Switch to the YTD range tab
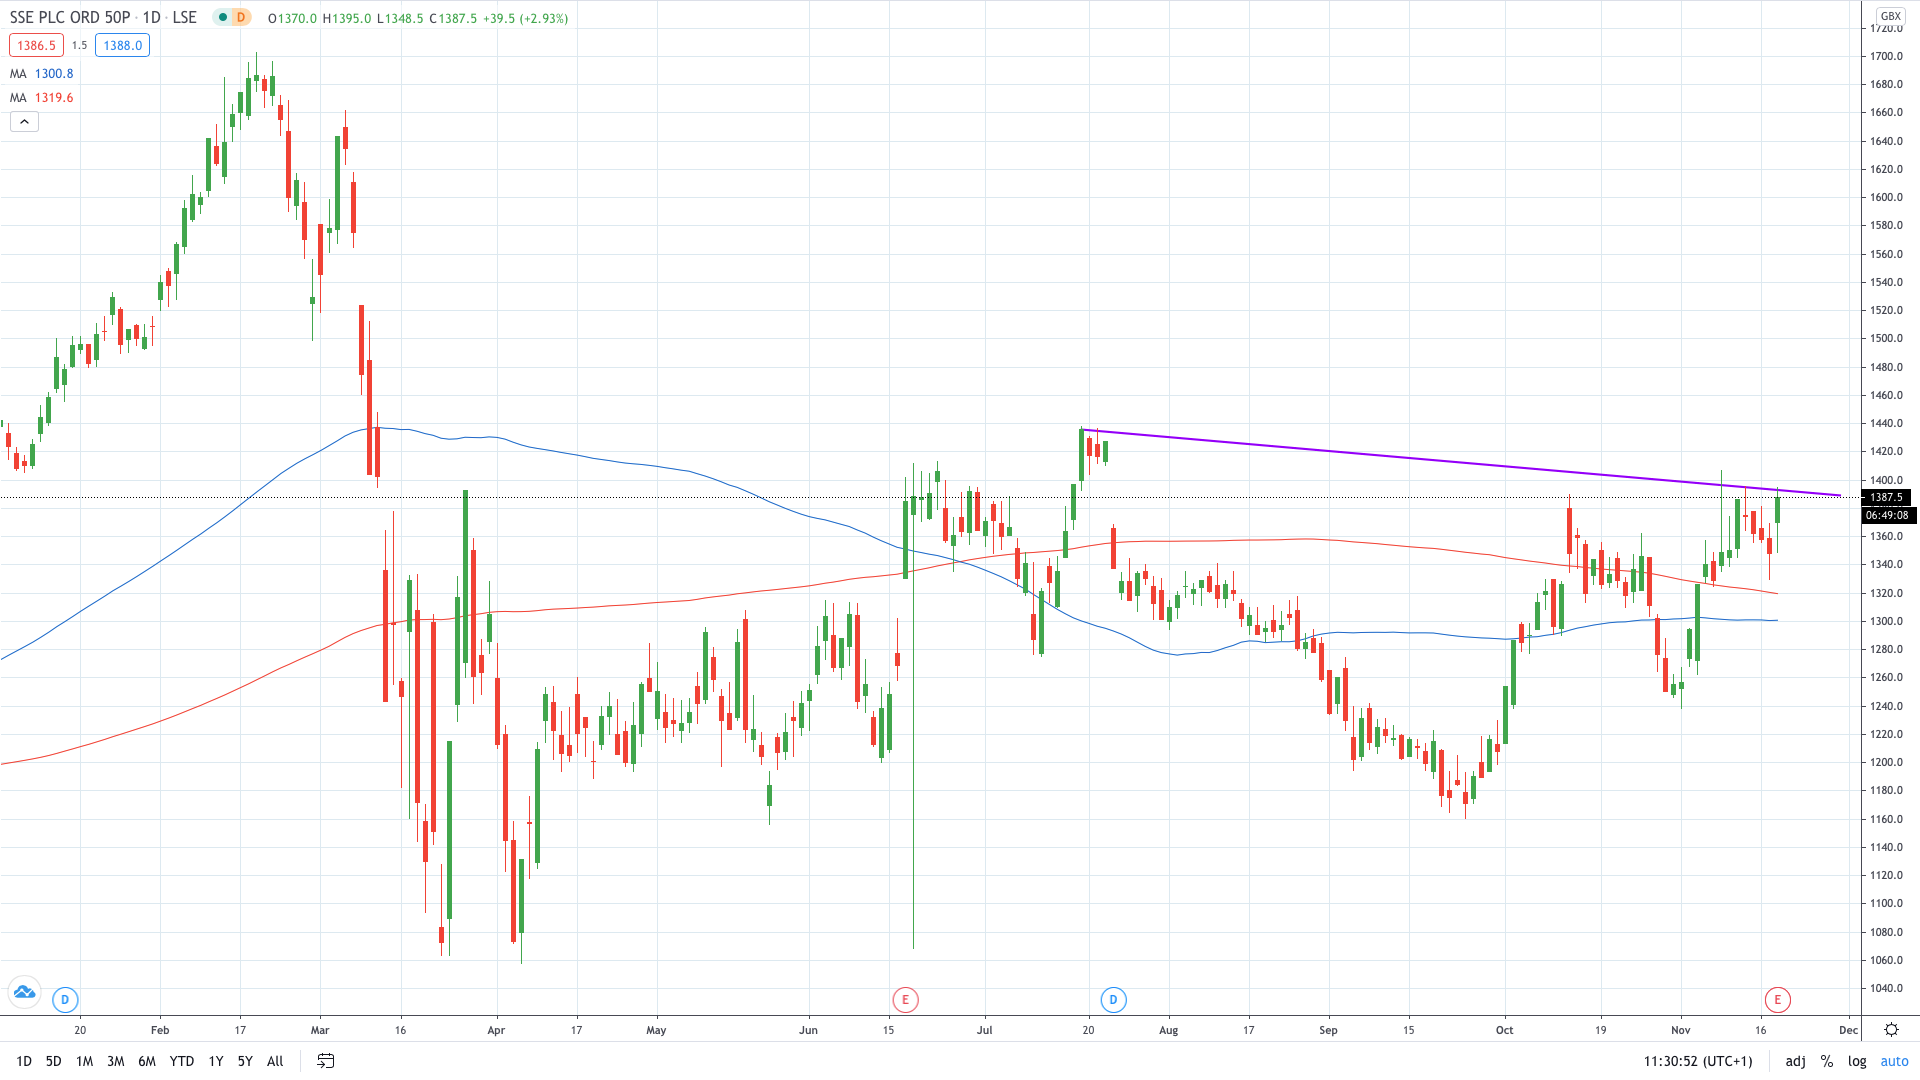 tap(182, 1061)
